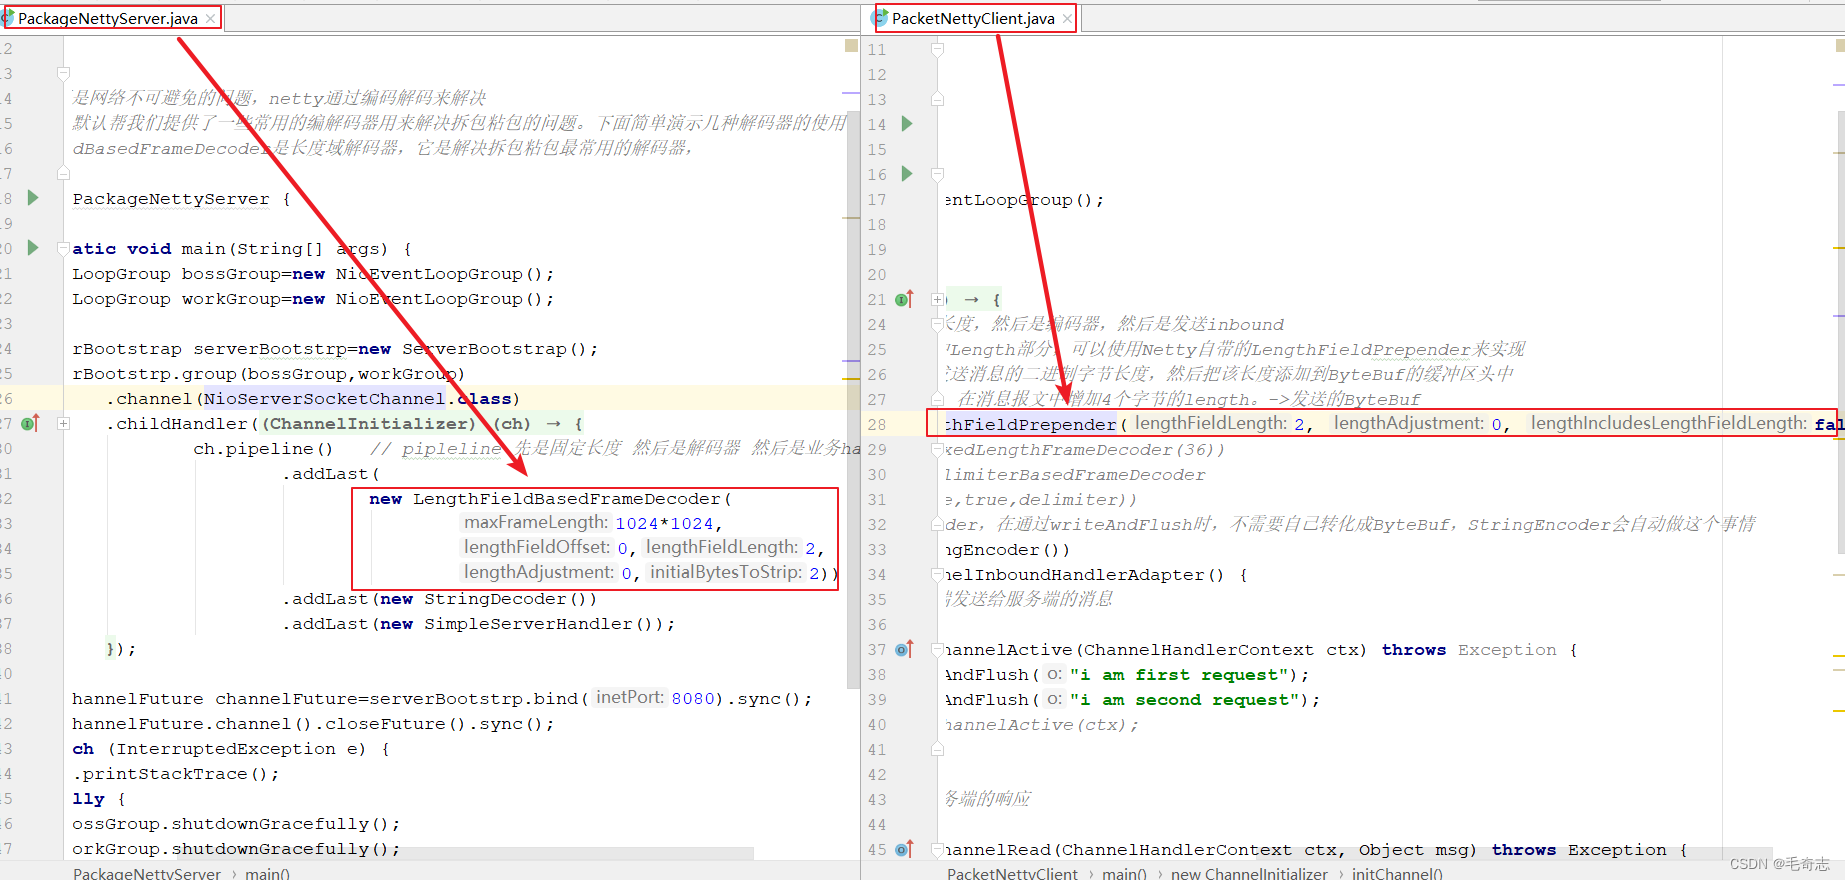Screen dimensions: 1845x880
Task: Close the PacketNettyClient.java tab
Action: coord(1067,19)
